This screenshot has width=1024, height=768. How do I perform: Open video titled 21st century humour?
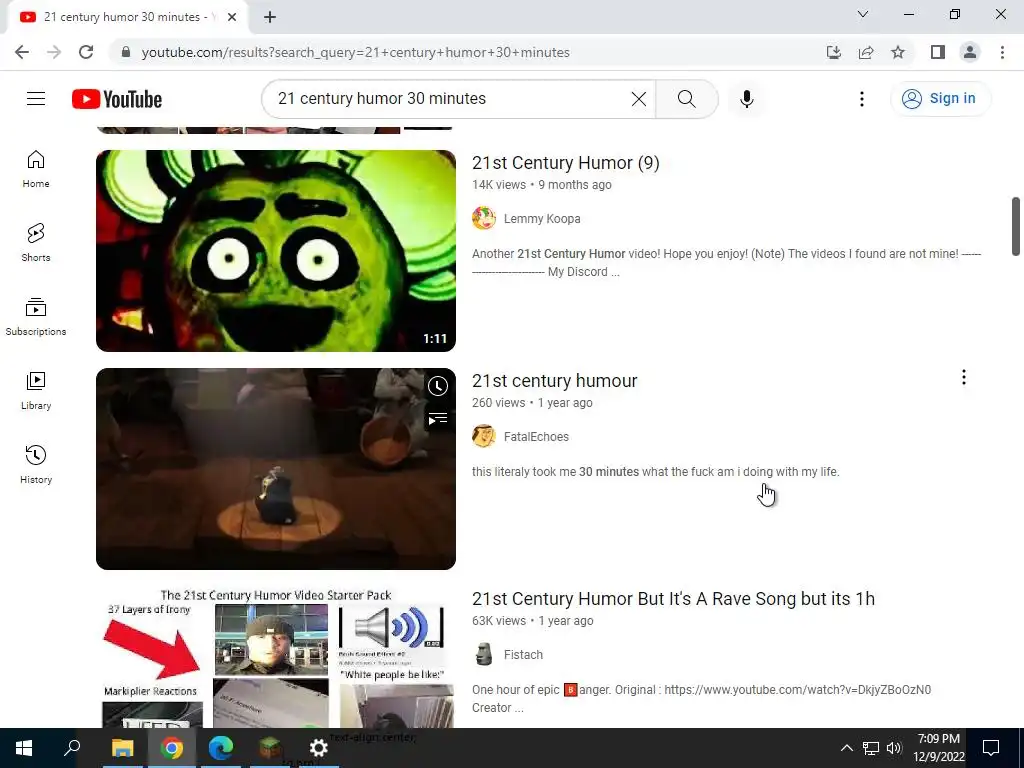click(x=554, y=381)
